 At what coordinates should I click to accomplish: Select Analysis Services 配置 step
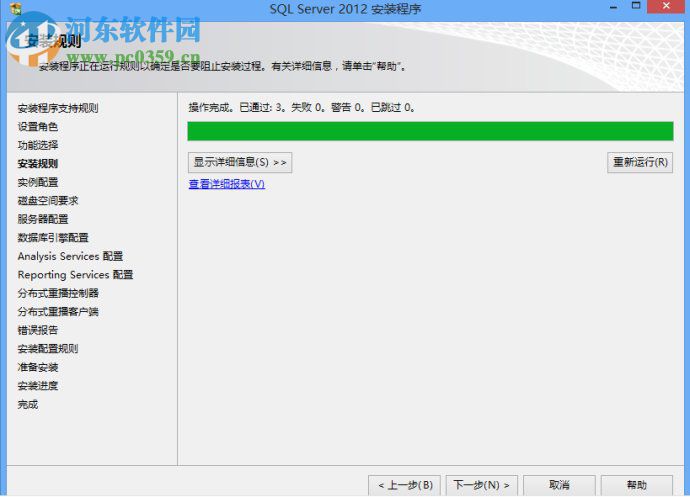coord(70,256)
